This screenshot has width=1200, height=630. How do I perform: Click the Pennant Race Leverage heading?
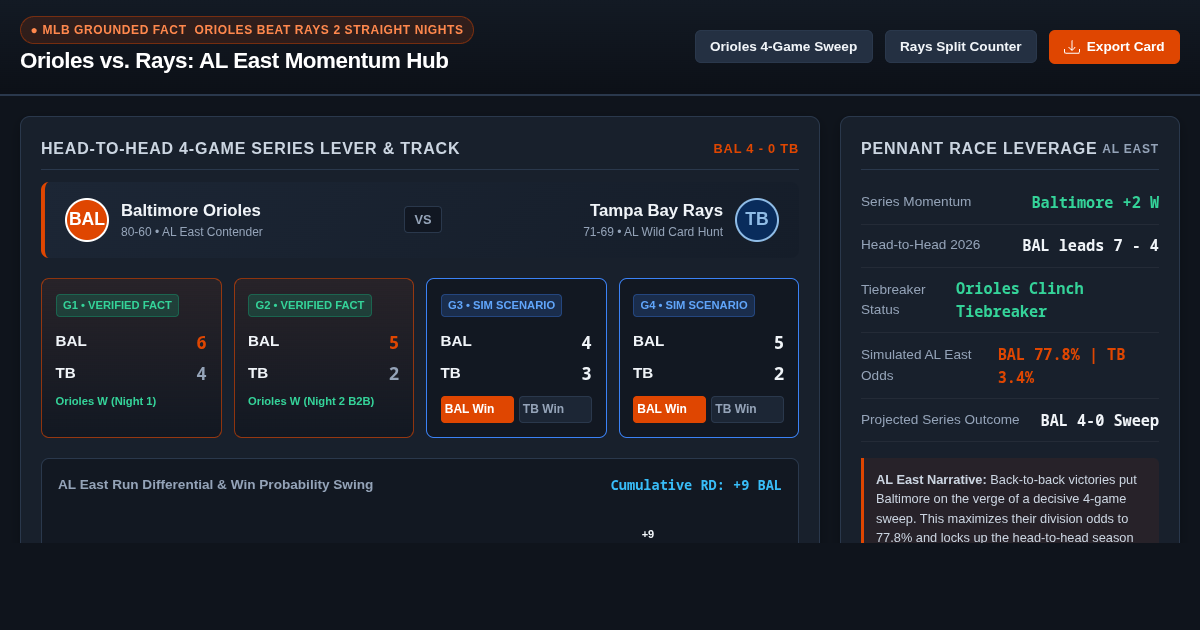point(979,149)
